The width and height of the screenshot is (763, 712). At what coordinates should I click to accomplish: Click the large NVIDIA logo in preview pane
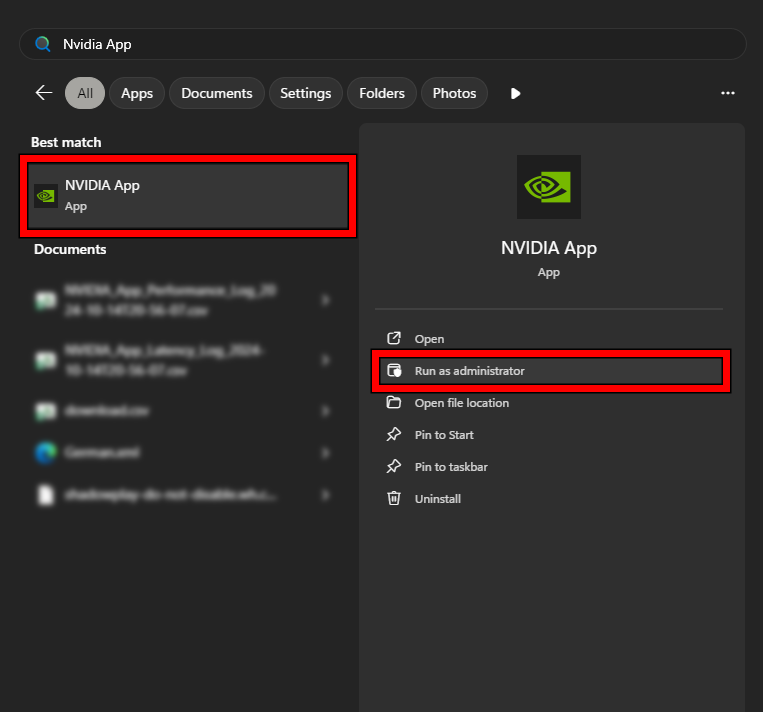548,187
